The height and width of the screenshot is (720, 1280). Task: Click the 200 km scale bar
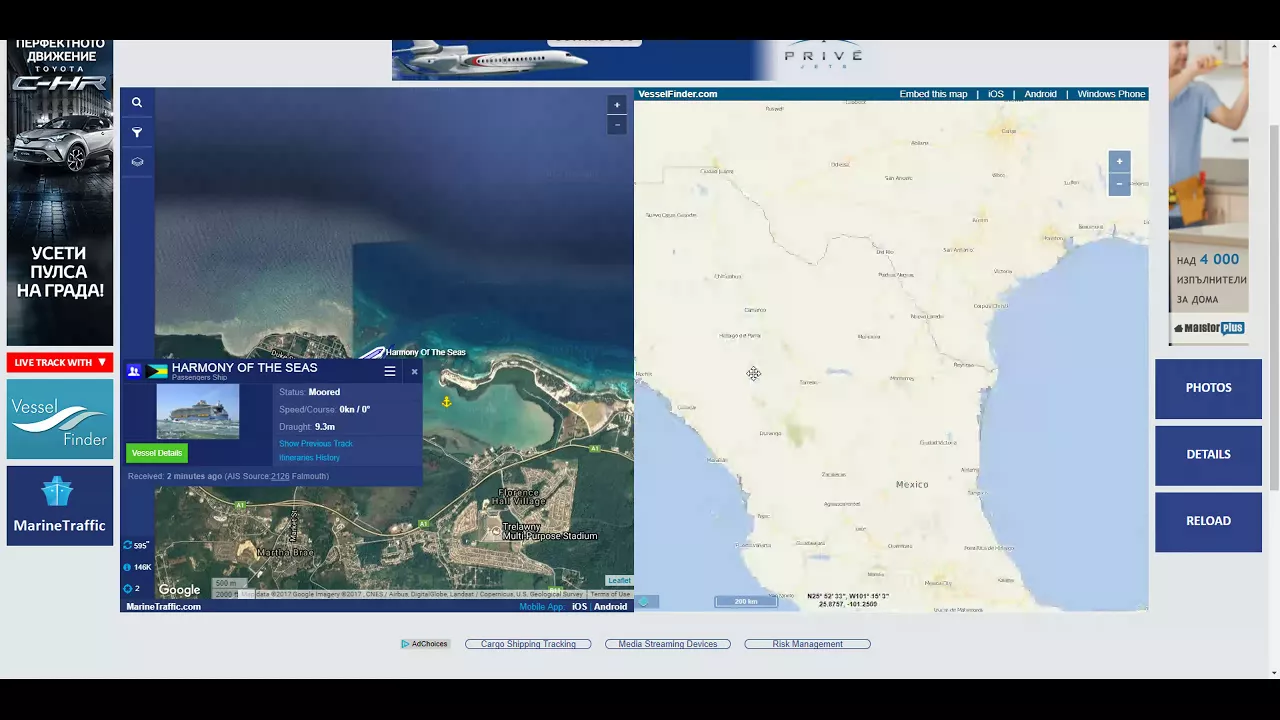tap(746, 601)
